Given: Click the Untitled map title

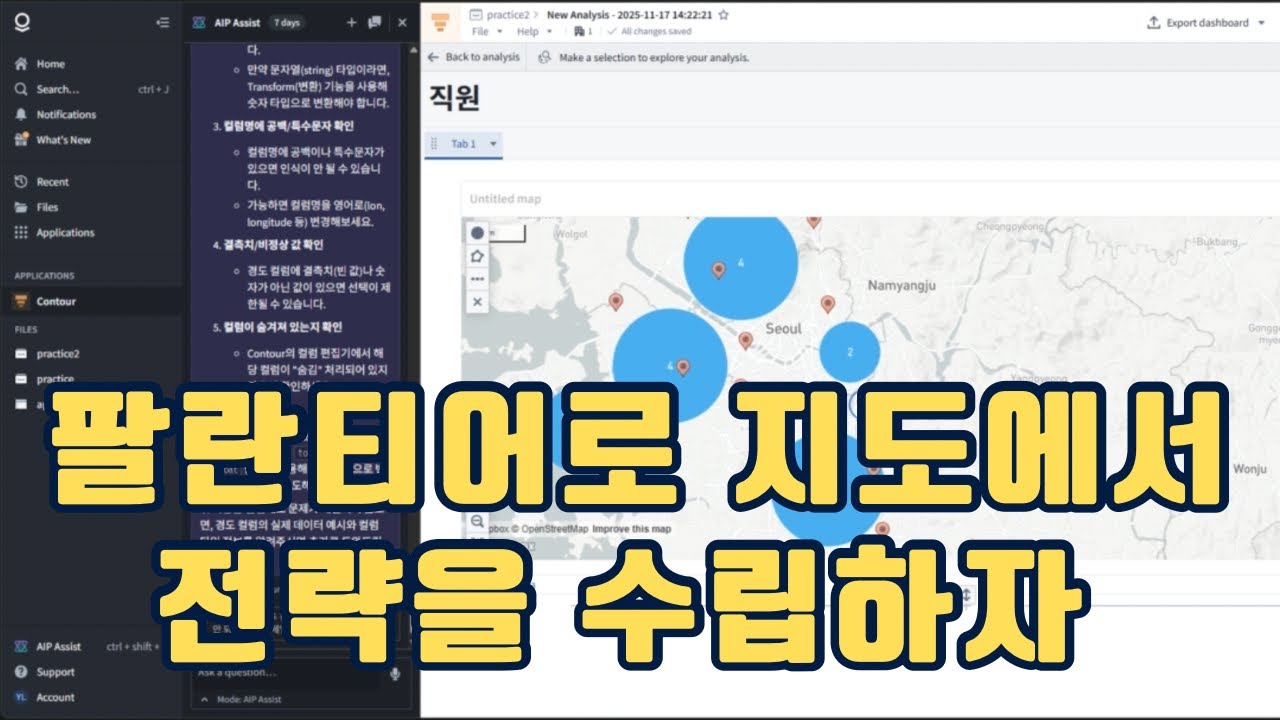Looking at the screenshot, I should point(505,199).
